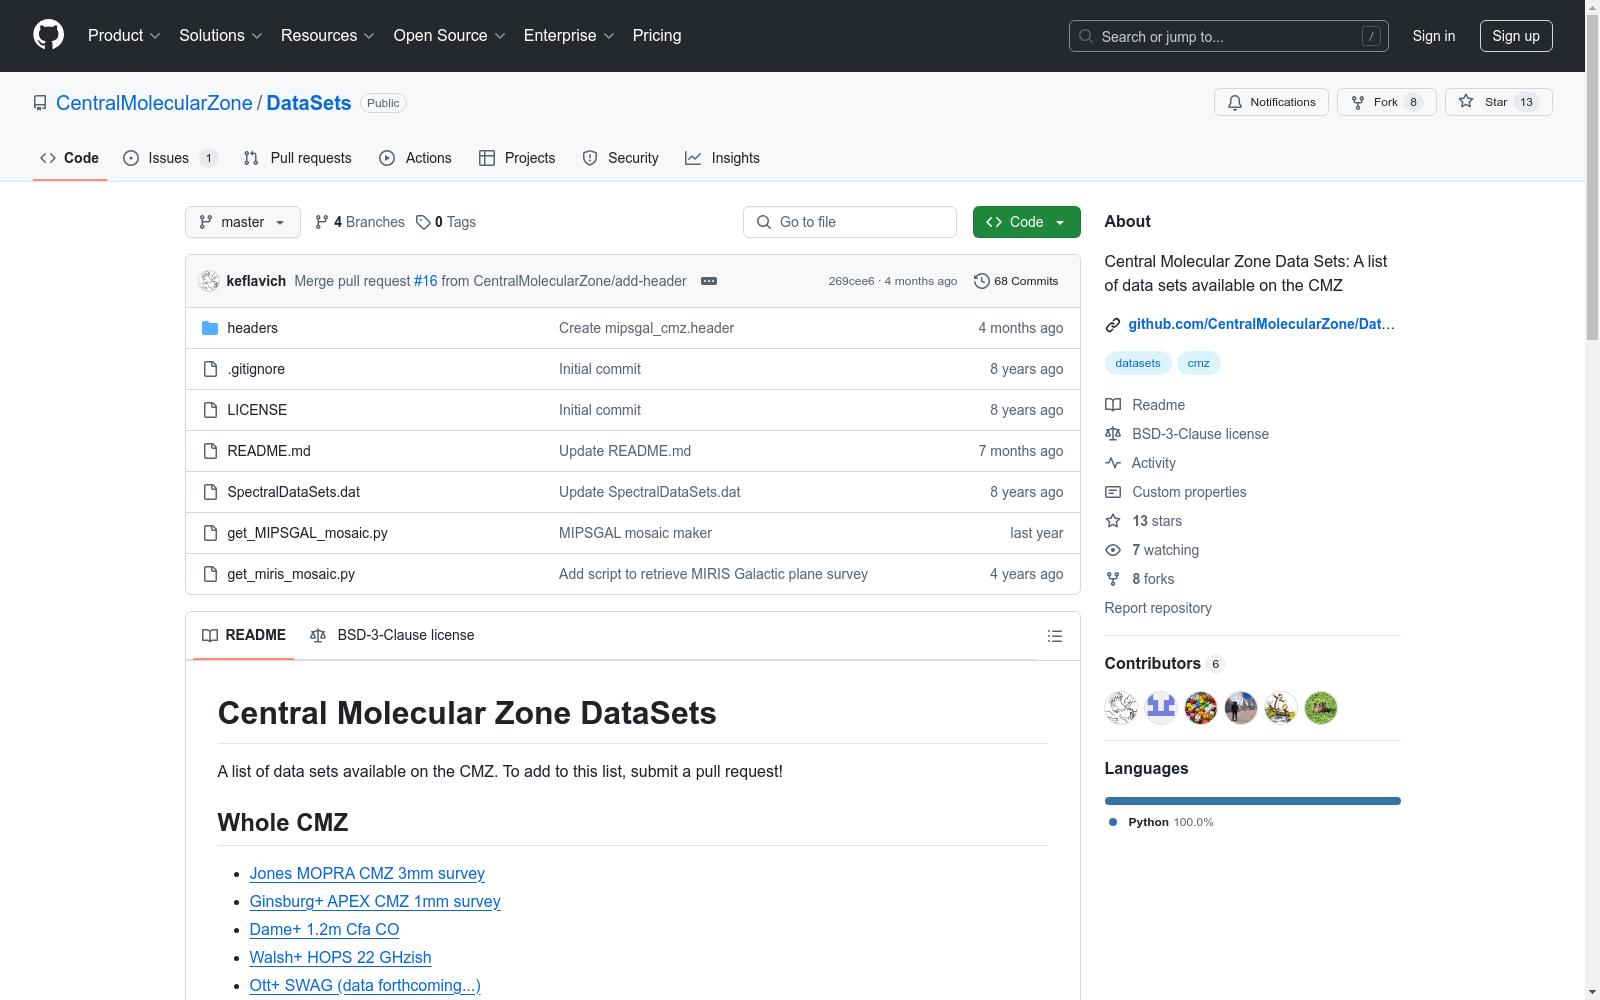Open the Projects tab
The width and height of the screenshot is (1600, 1000).
tap(517, 158)
